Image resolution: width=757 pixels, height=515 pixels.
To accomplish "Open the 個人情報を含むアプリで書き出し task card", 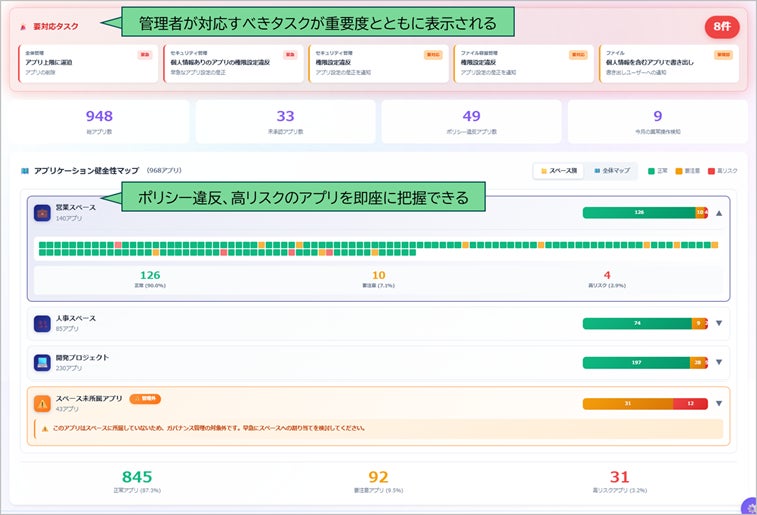I will tap(669, 63).
